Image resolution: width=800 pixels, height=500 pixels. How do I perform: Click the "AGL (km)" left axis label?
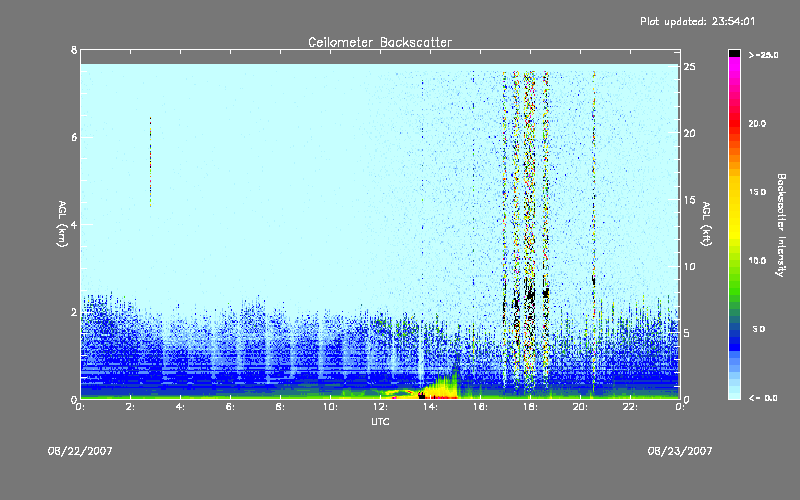point(62,224)
